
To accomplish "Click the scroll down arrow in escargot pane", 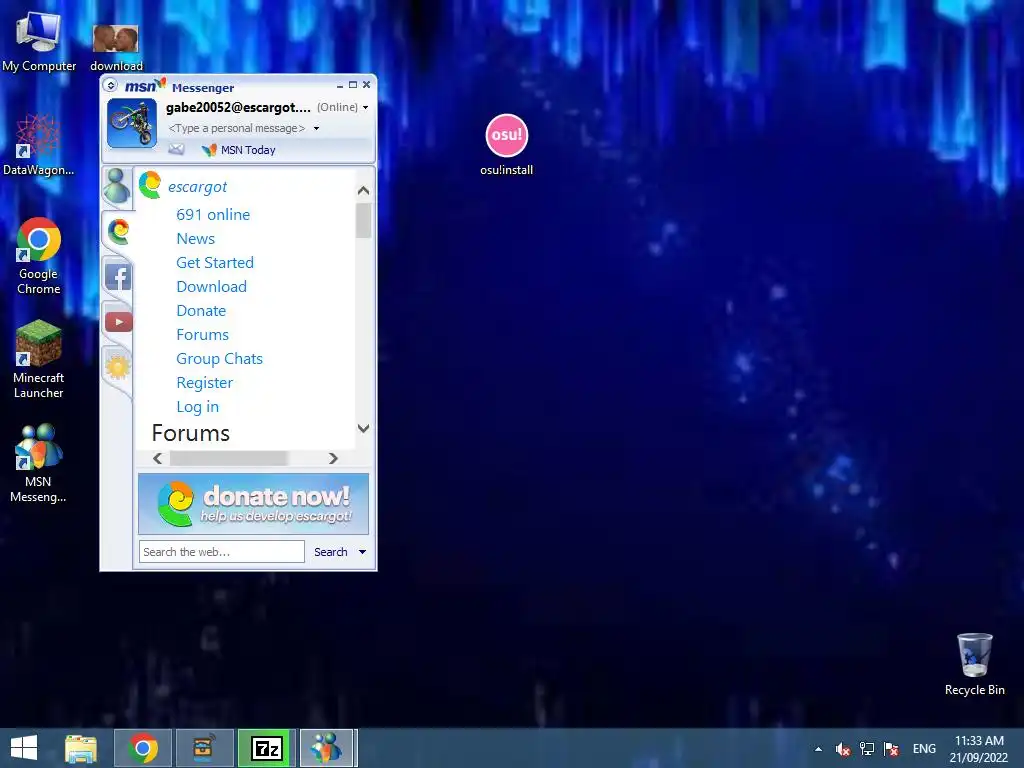I will (364, 428).
